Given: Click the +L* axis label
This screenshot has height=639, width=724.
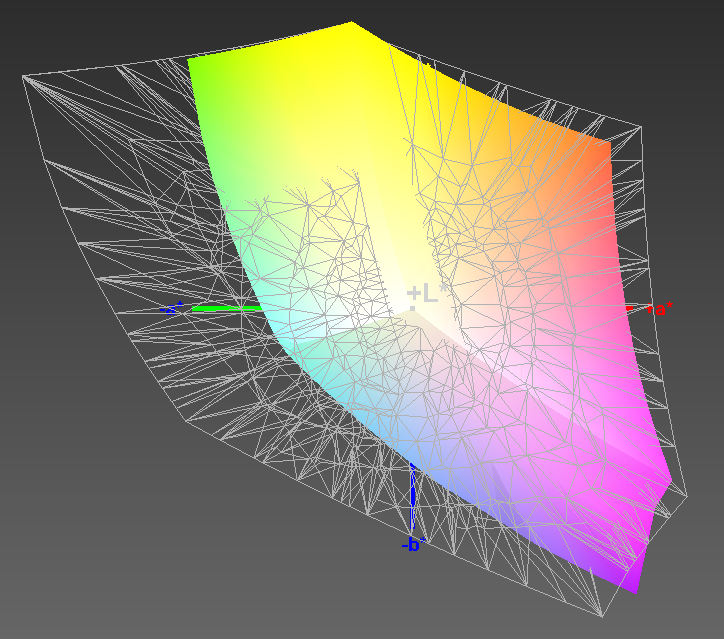Looking at the screenshot, I should click(428, 294).
